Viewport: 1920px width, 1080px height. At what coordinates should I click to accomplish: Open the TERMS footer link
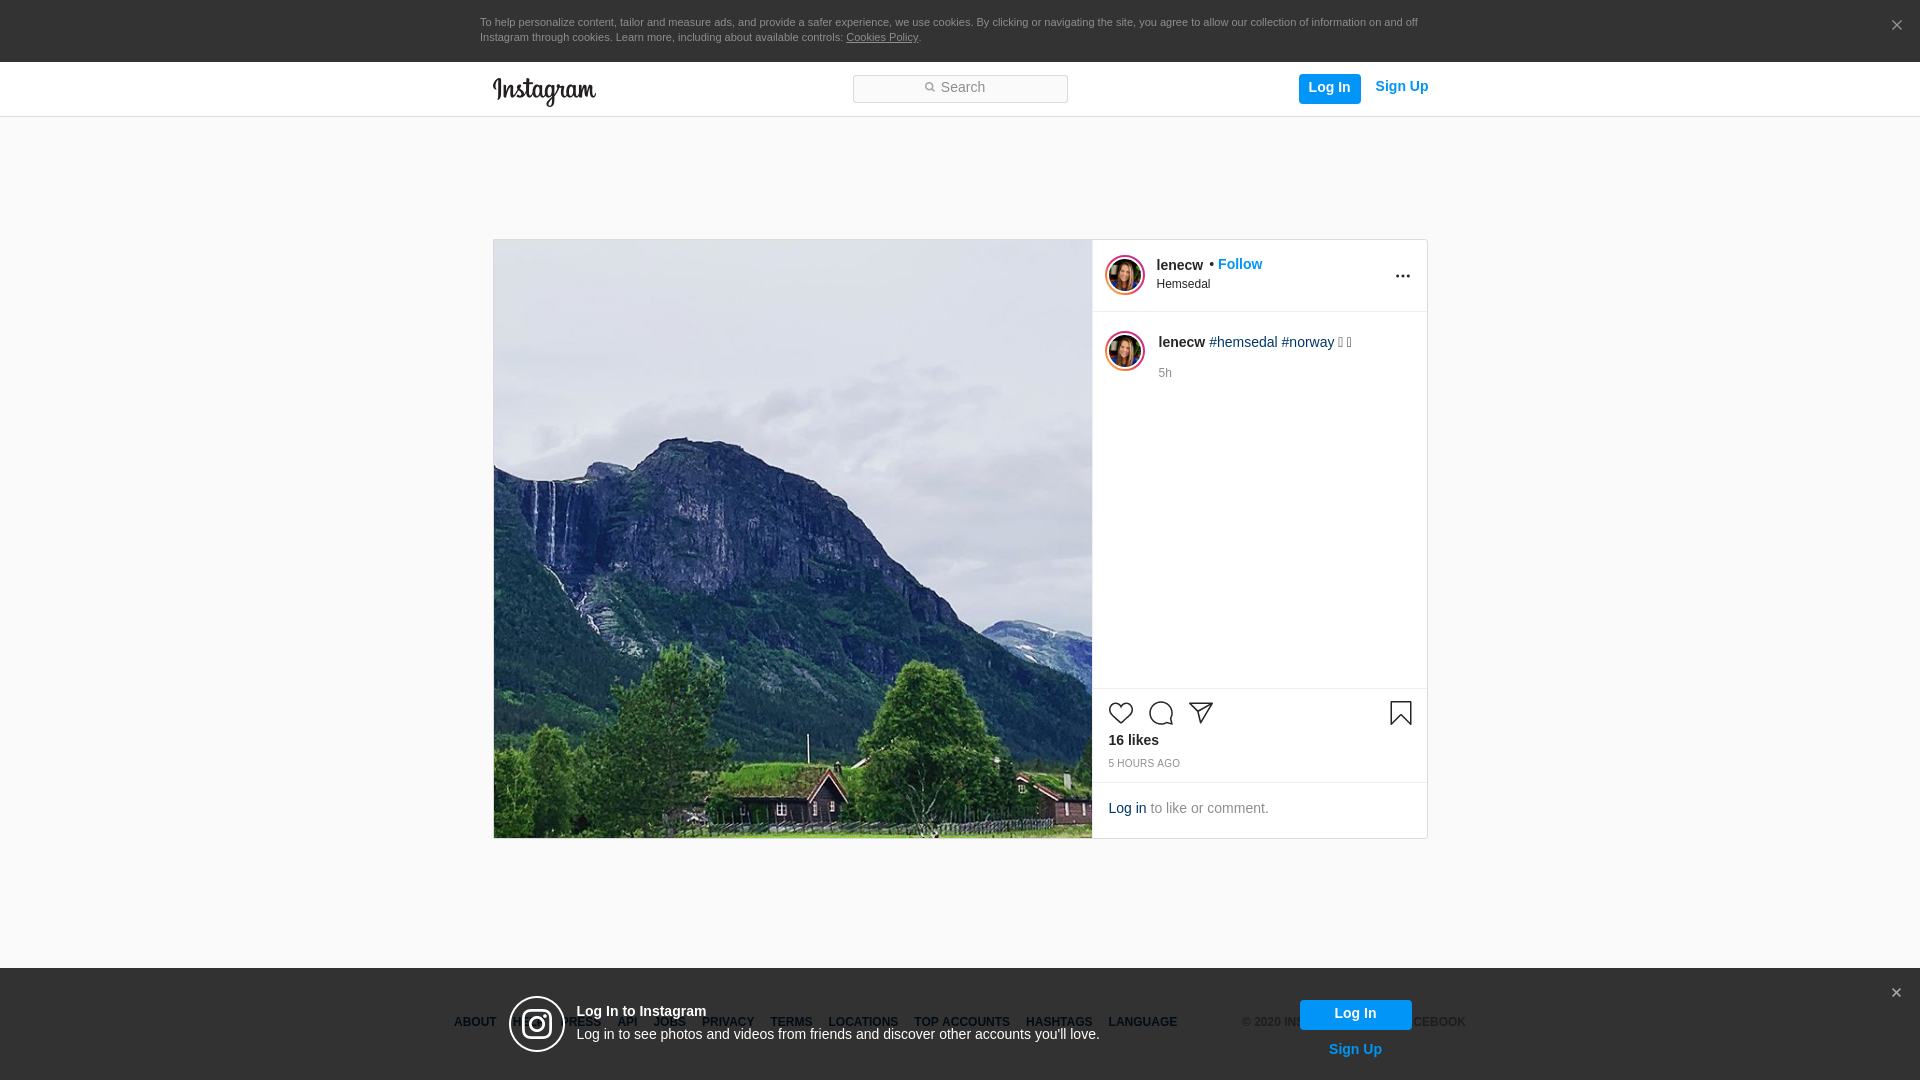click(x=790, y=1022)
